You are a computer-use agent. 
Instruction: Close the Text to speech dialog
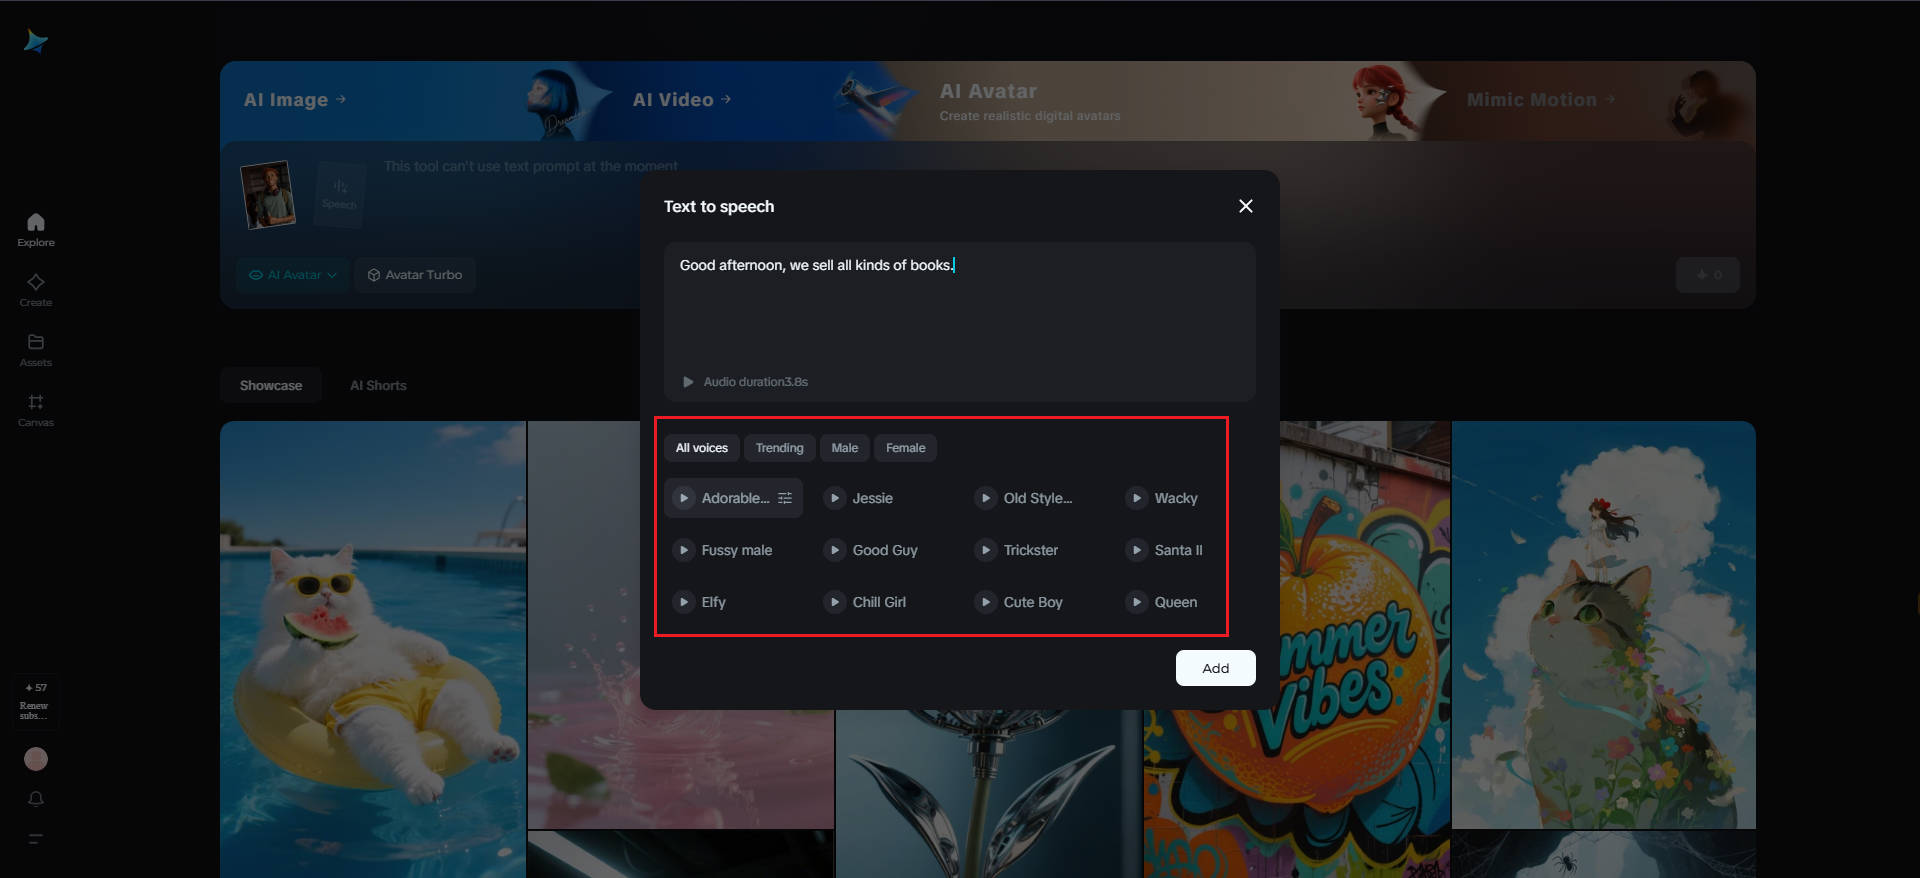[1245, 206]
